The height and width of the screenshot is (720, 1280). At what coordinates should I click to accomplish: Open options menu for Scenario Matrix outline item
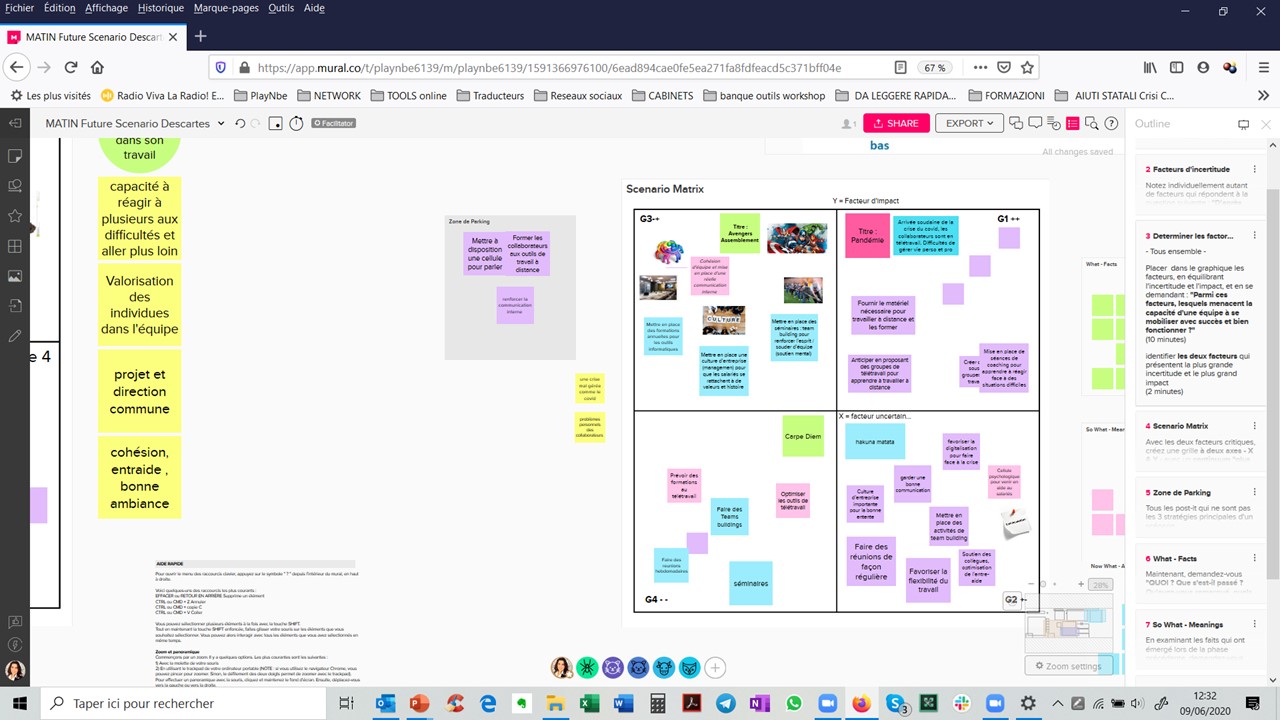(1254, 426)
